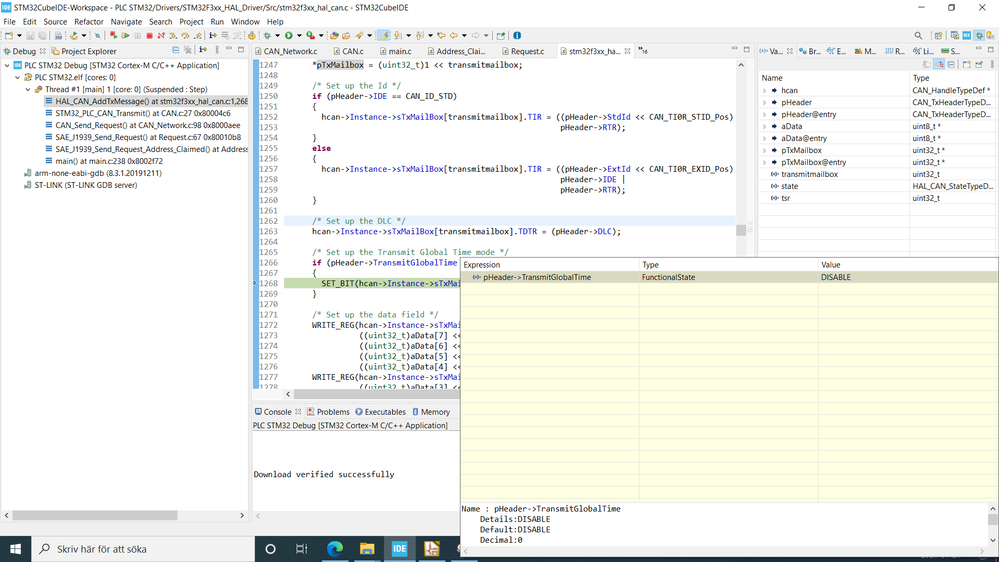Switch to the main.c editor tab
The width and height of the screenshot is (999, 562).
395,51
